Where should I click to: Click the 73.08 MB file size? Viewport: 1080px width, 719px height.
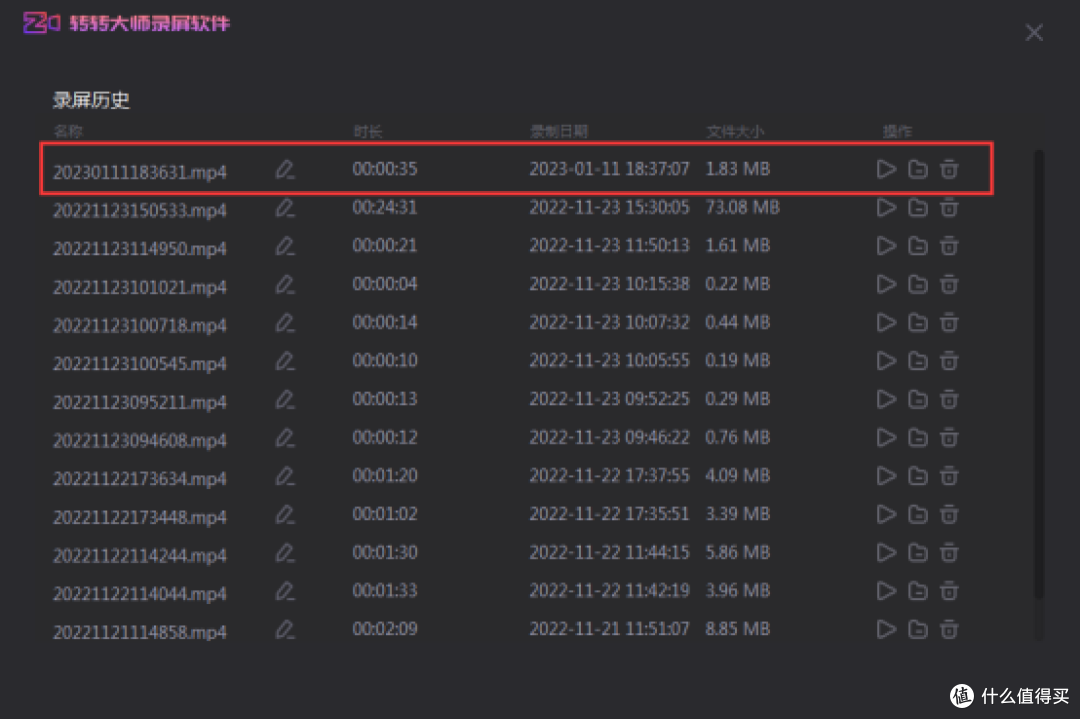point(742,207)
